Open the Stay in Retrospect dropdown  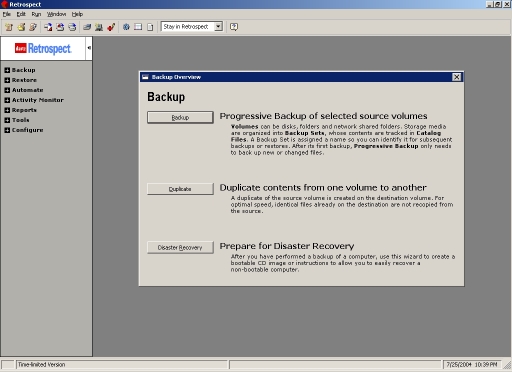(218, 27)
